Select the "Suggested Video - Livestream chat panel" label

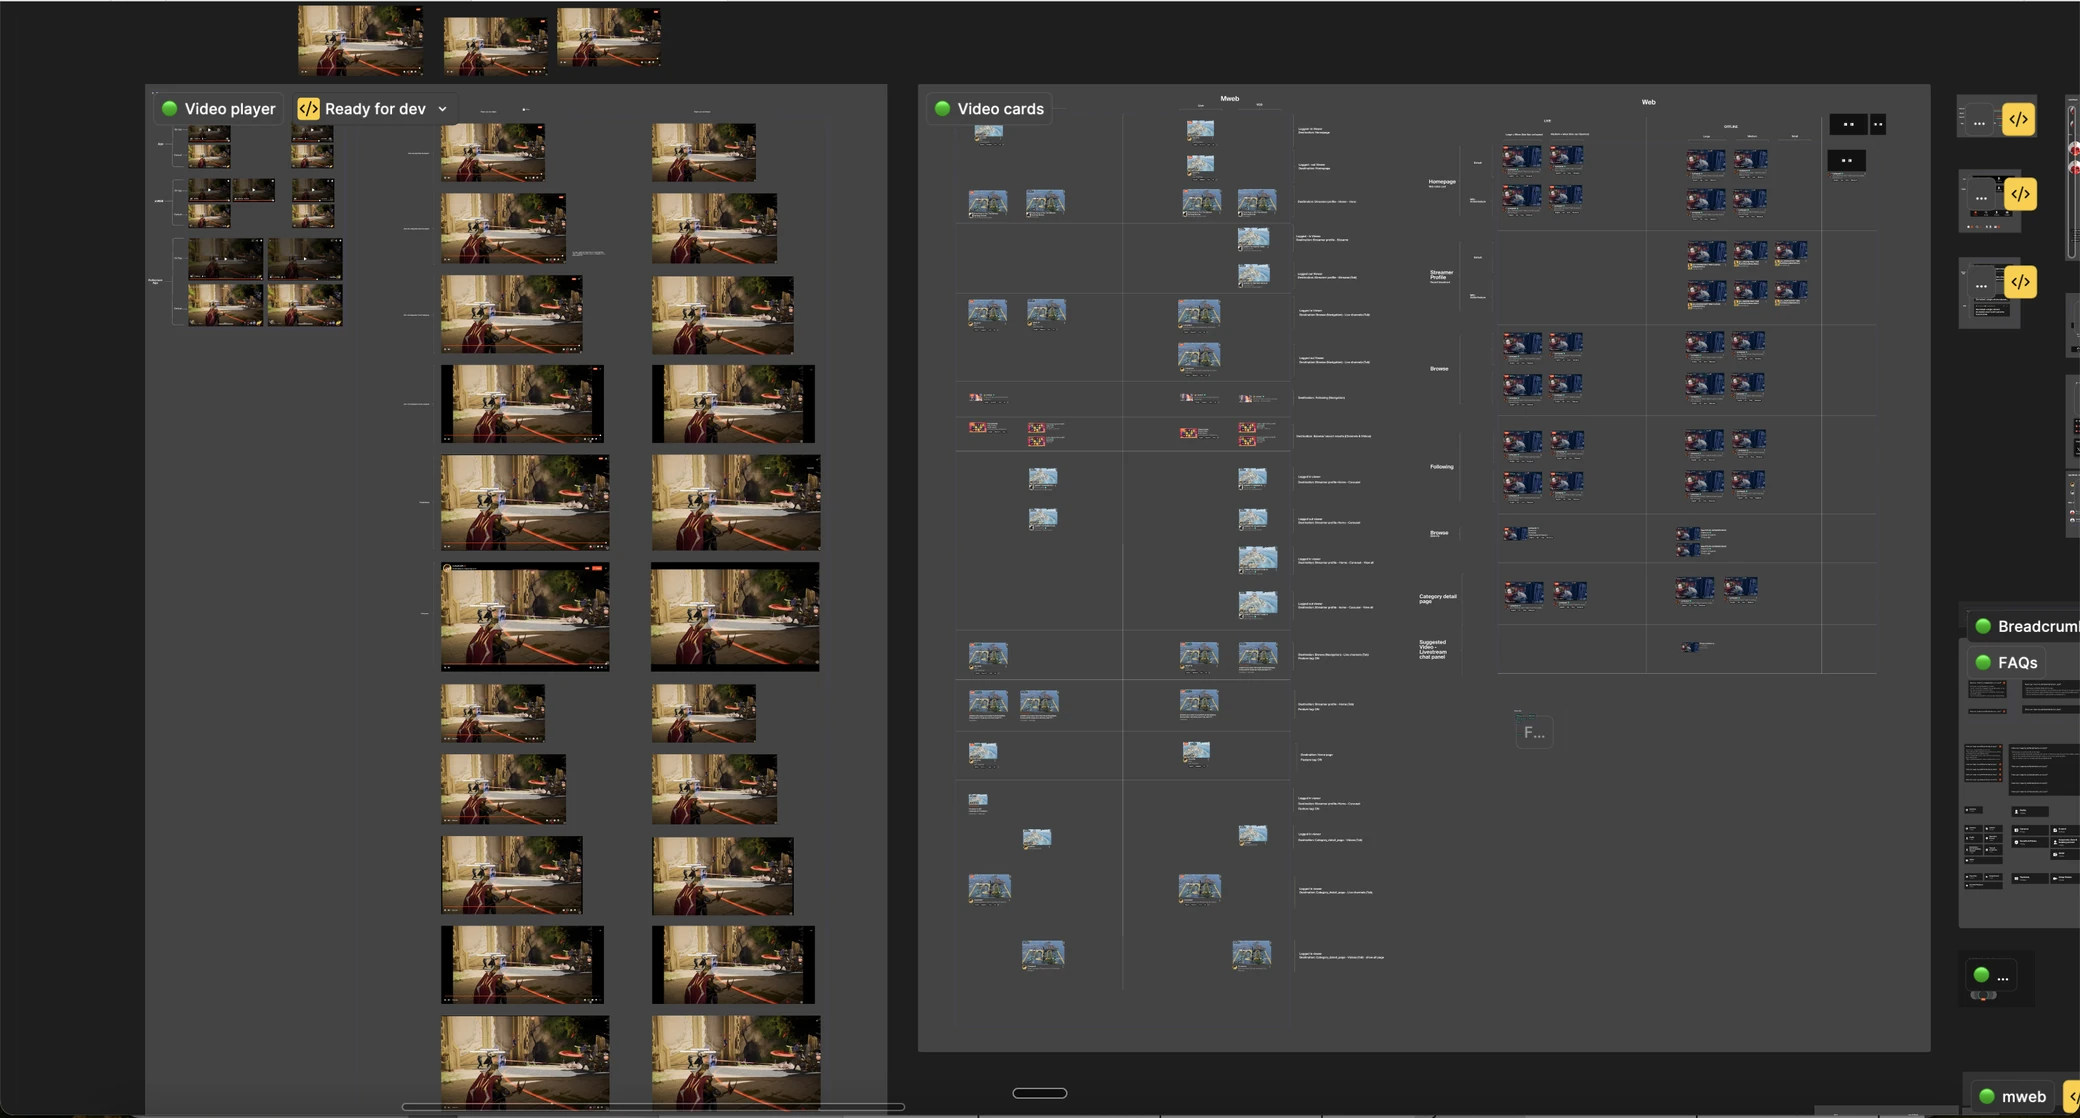pyautogui.click(x=1432, y=649)
